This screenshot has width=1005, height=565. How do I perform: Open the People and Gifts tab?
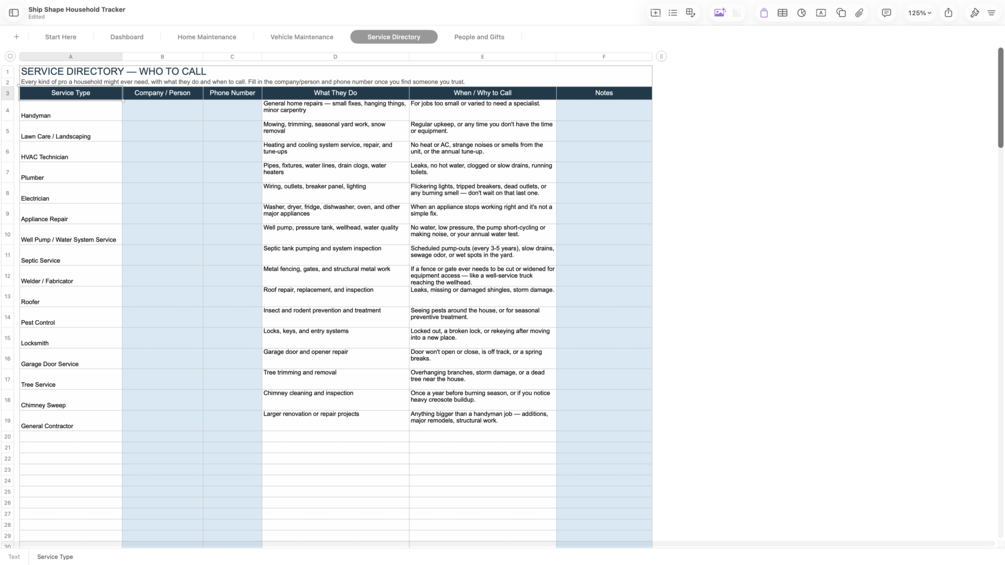pos(479,37)
